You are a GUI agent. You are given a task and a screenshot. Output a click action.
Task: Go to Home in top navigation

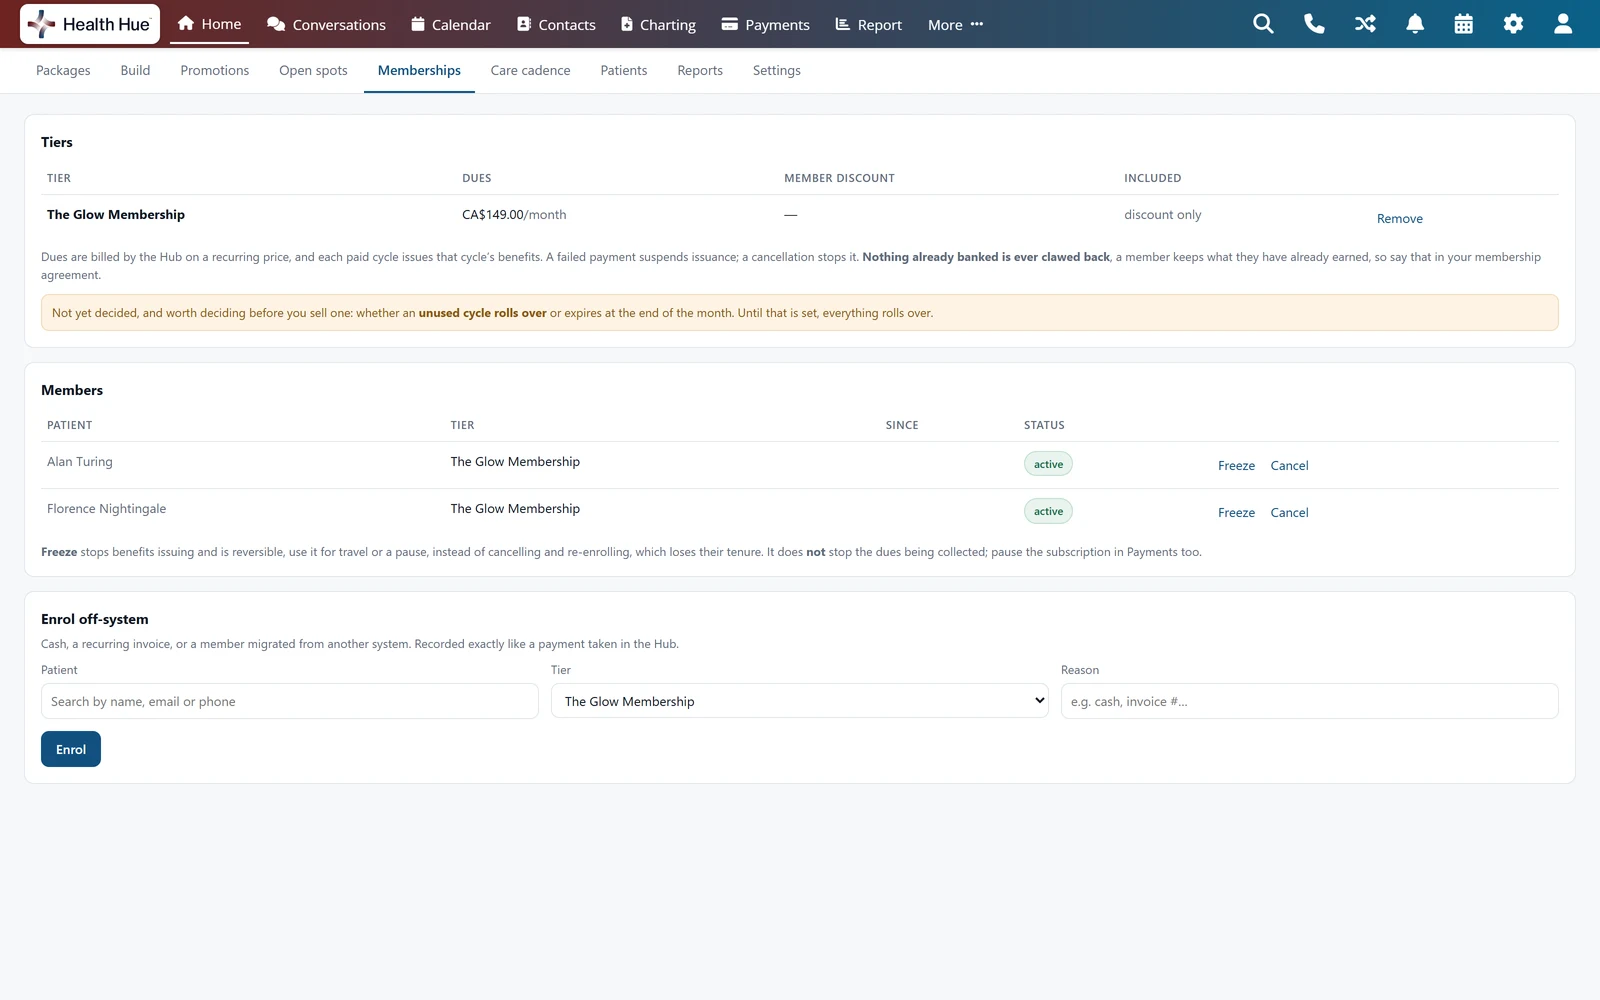coord(209,24)
